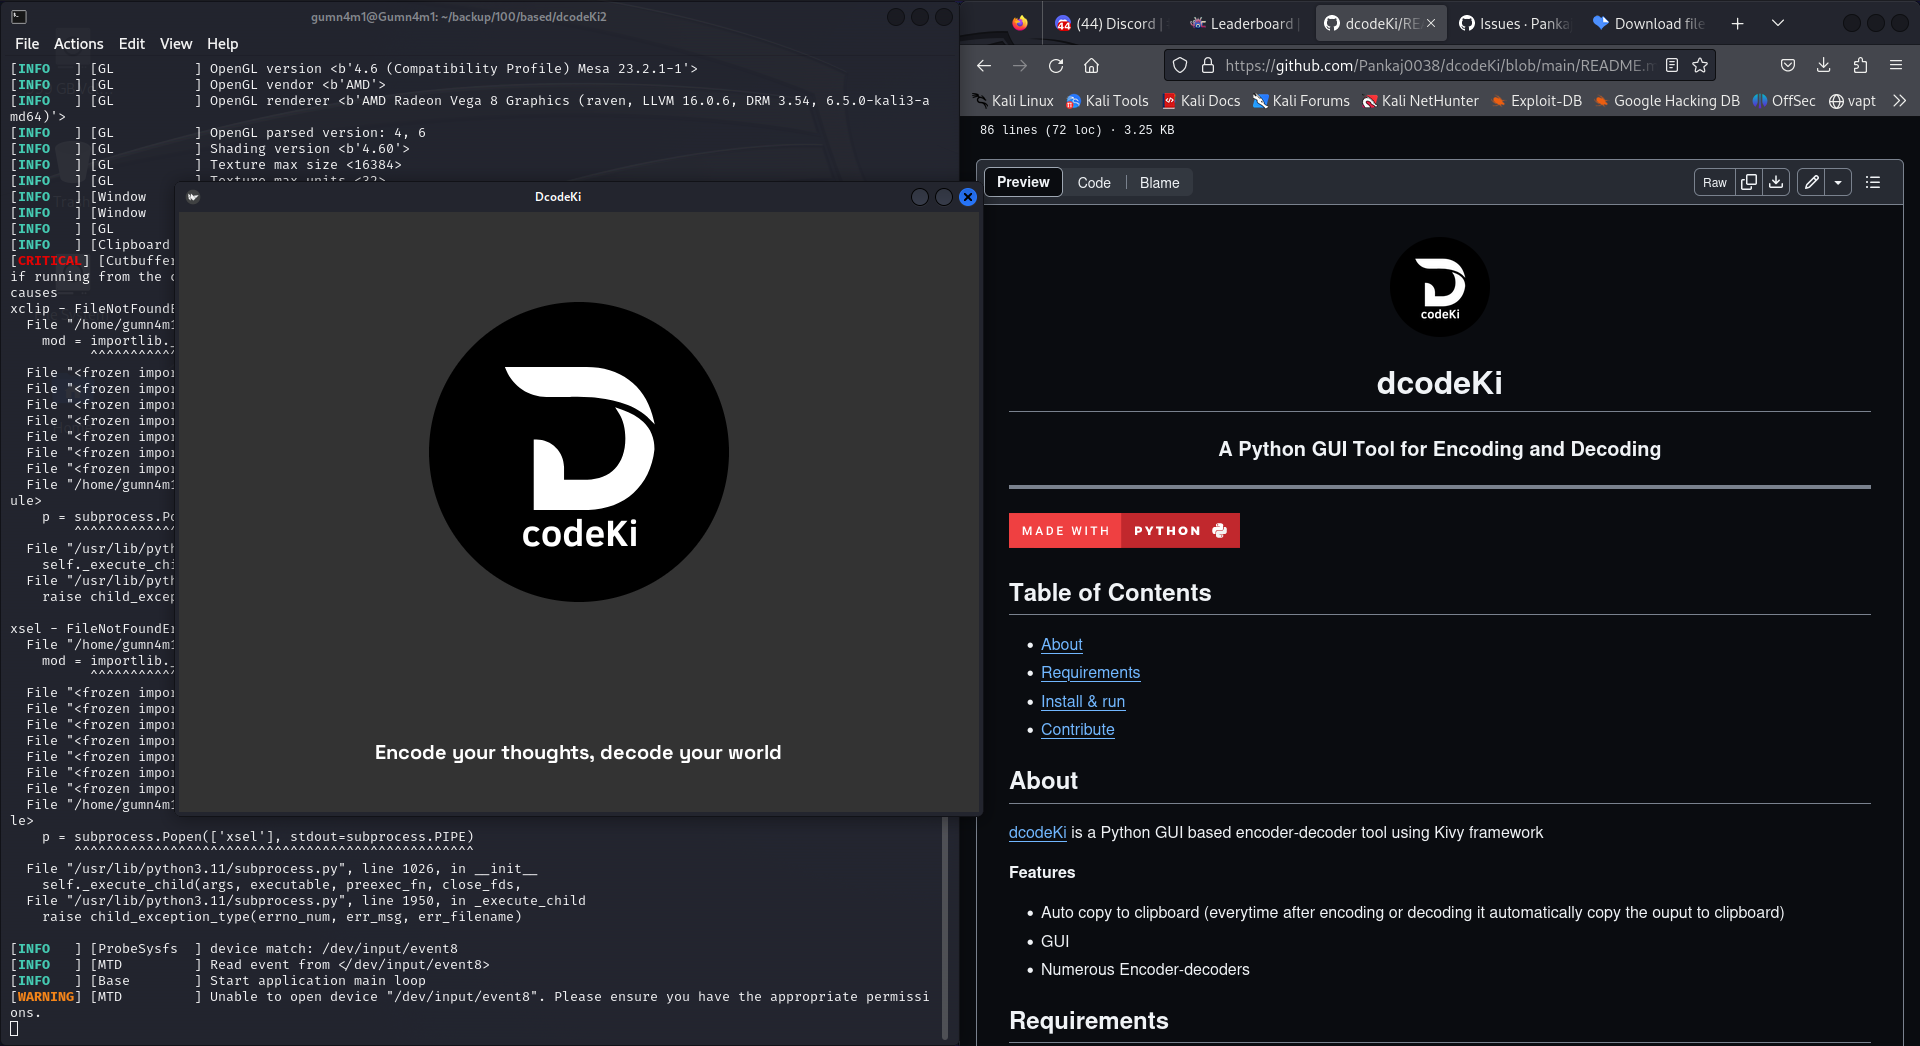The height and width of the screenshot is (1046, 1920).
Task: Open terminal Edit menu
Action: coord(131,44)
